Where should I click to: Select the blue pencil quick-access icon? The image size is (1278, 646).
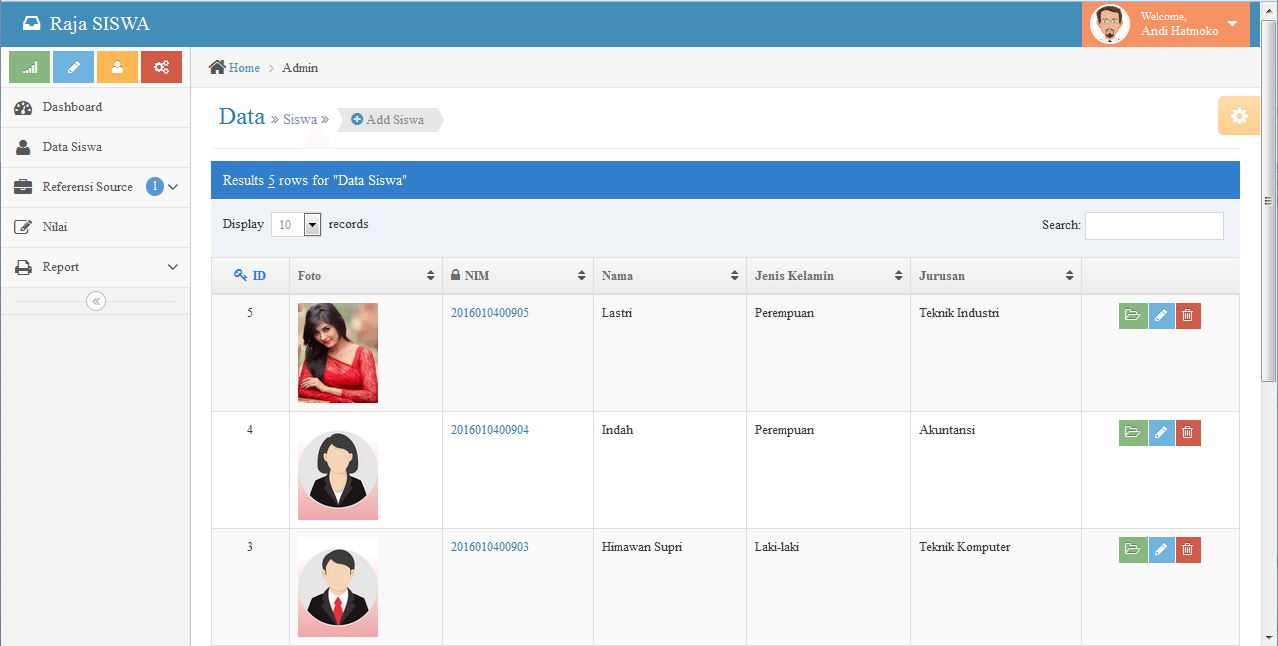click(73, 66)
